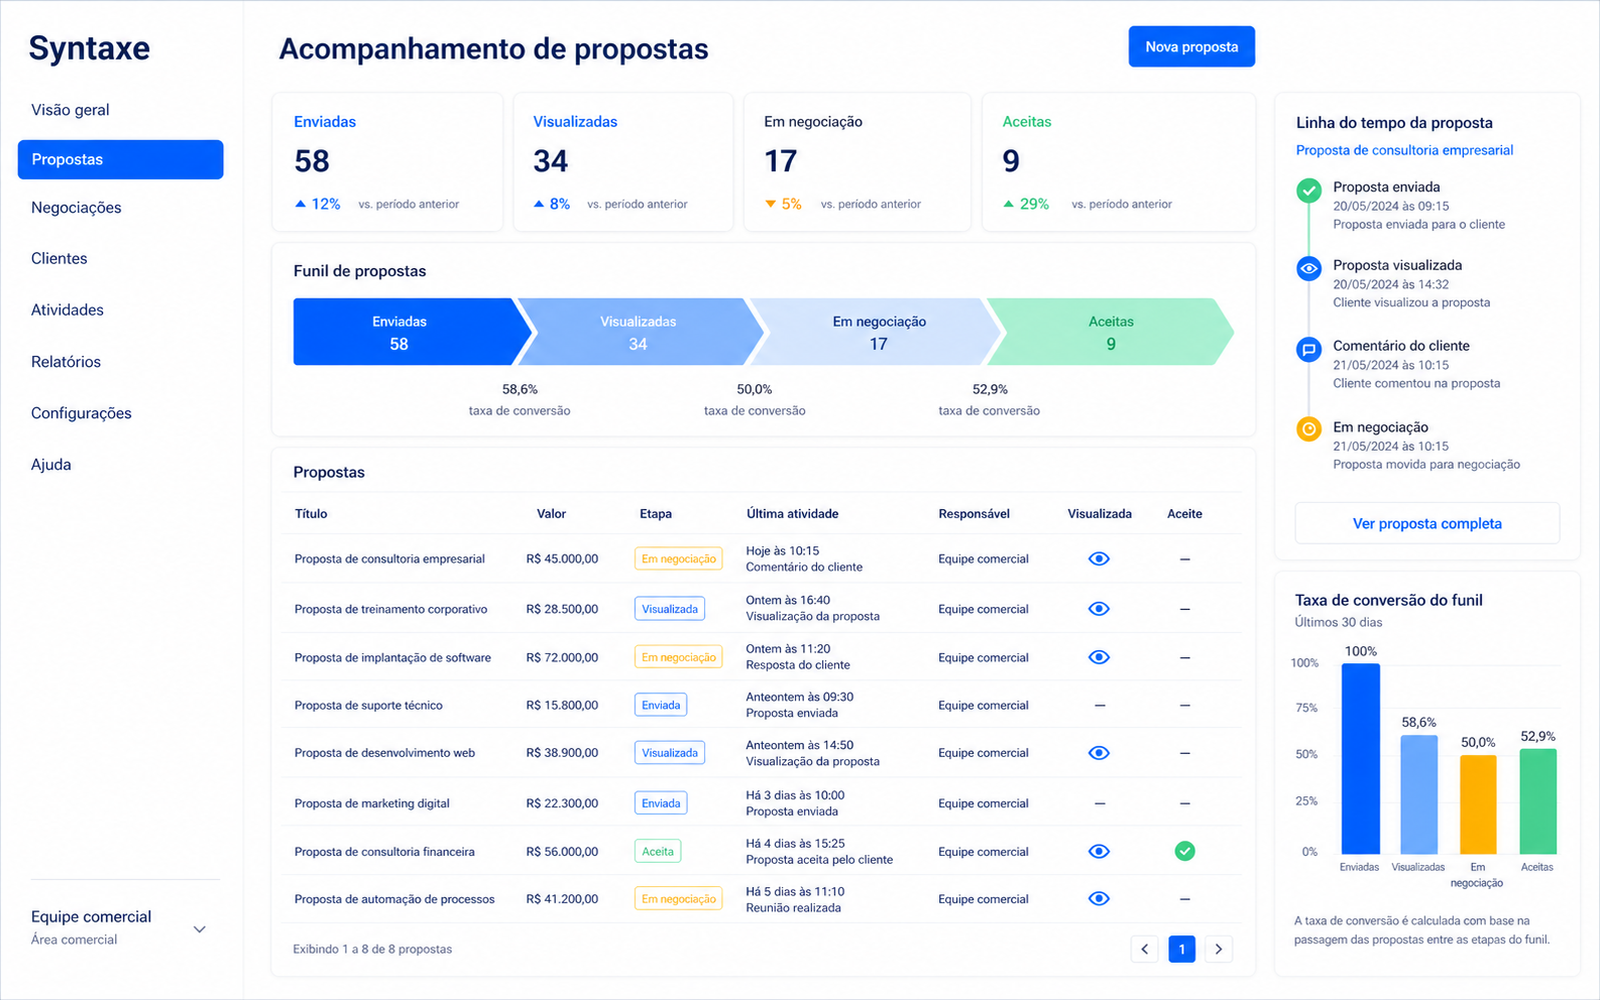Screen dimensions: 1600x1000
Task: Open Configurações in sidebar
Action: click(81, 413)
